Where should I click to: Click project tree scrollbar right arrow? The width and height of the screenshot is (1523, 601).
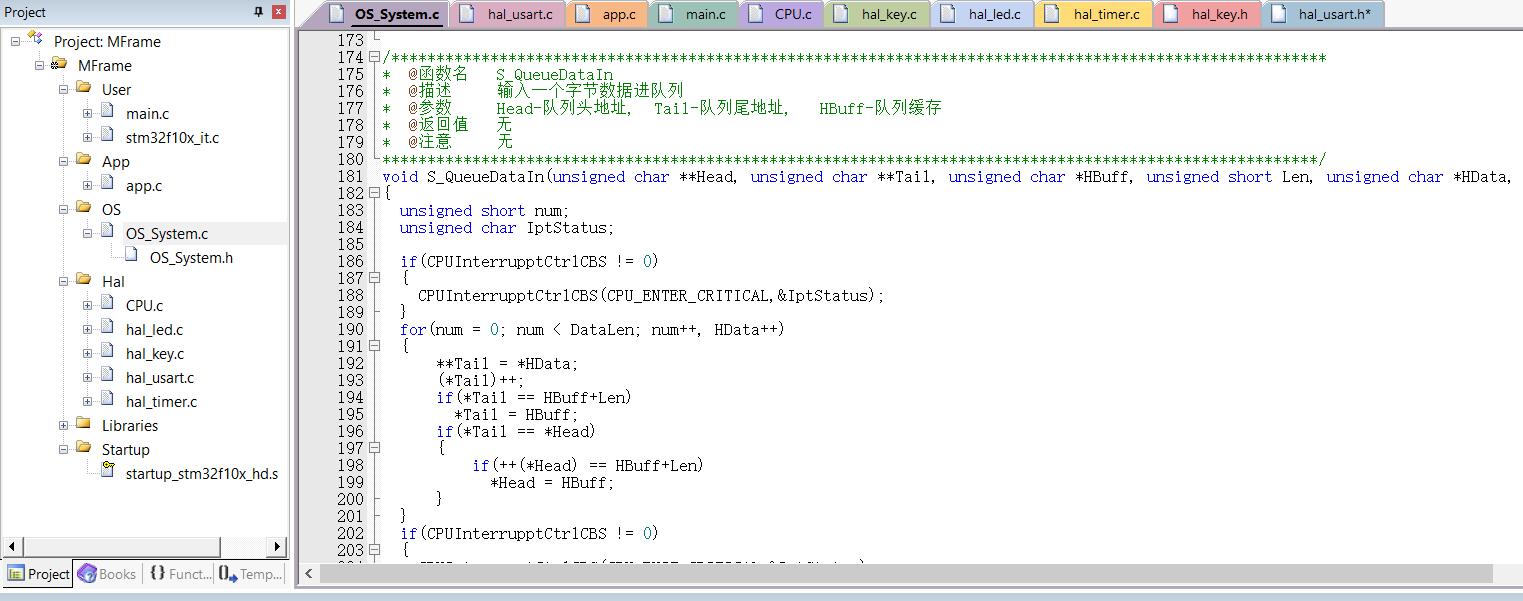point(278,547)
